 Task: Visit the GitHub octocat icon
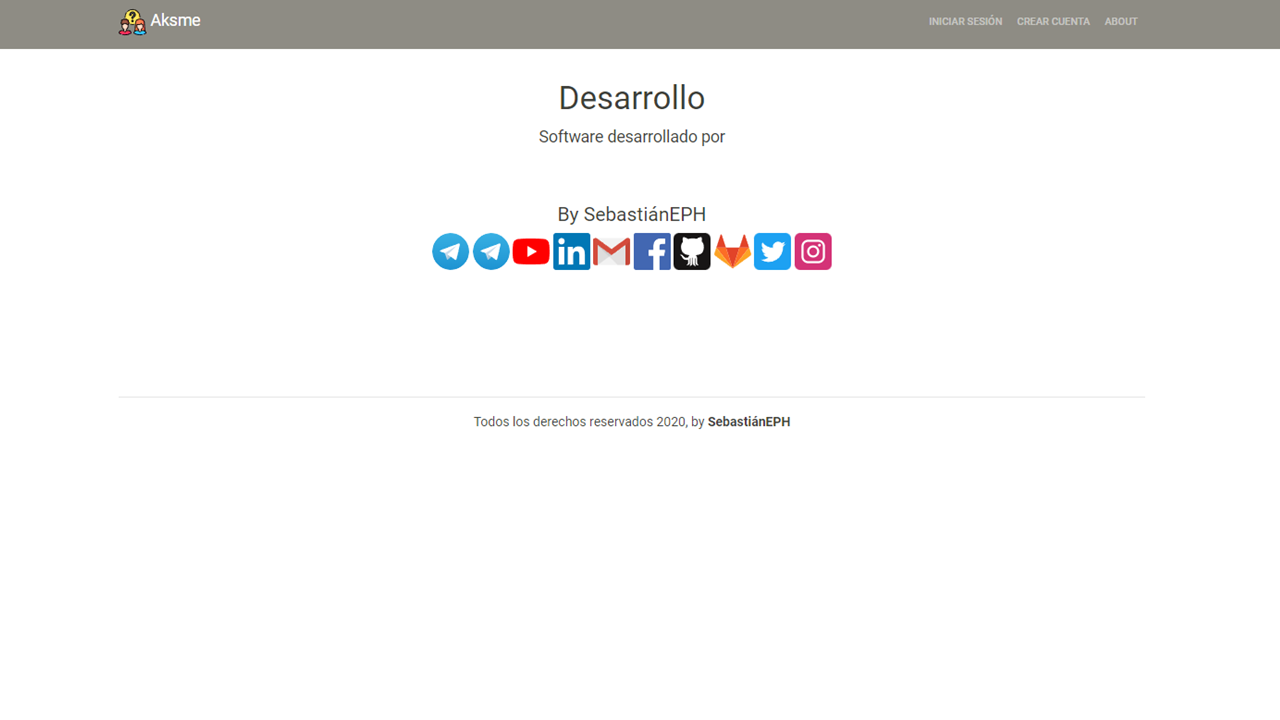click(x=692, y=251)
